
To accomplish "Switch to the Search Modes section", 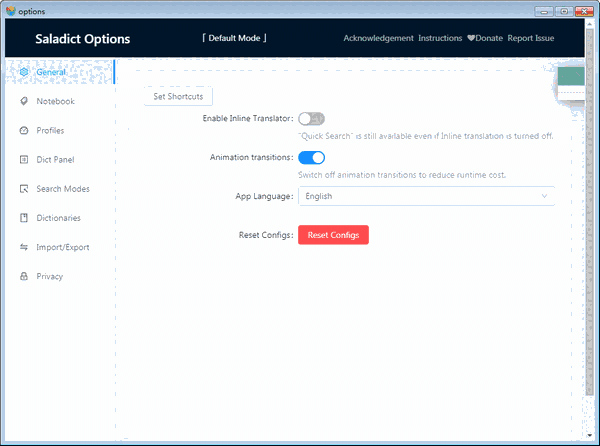I will click(62, 189).
